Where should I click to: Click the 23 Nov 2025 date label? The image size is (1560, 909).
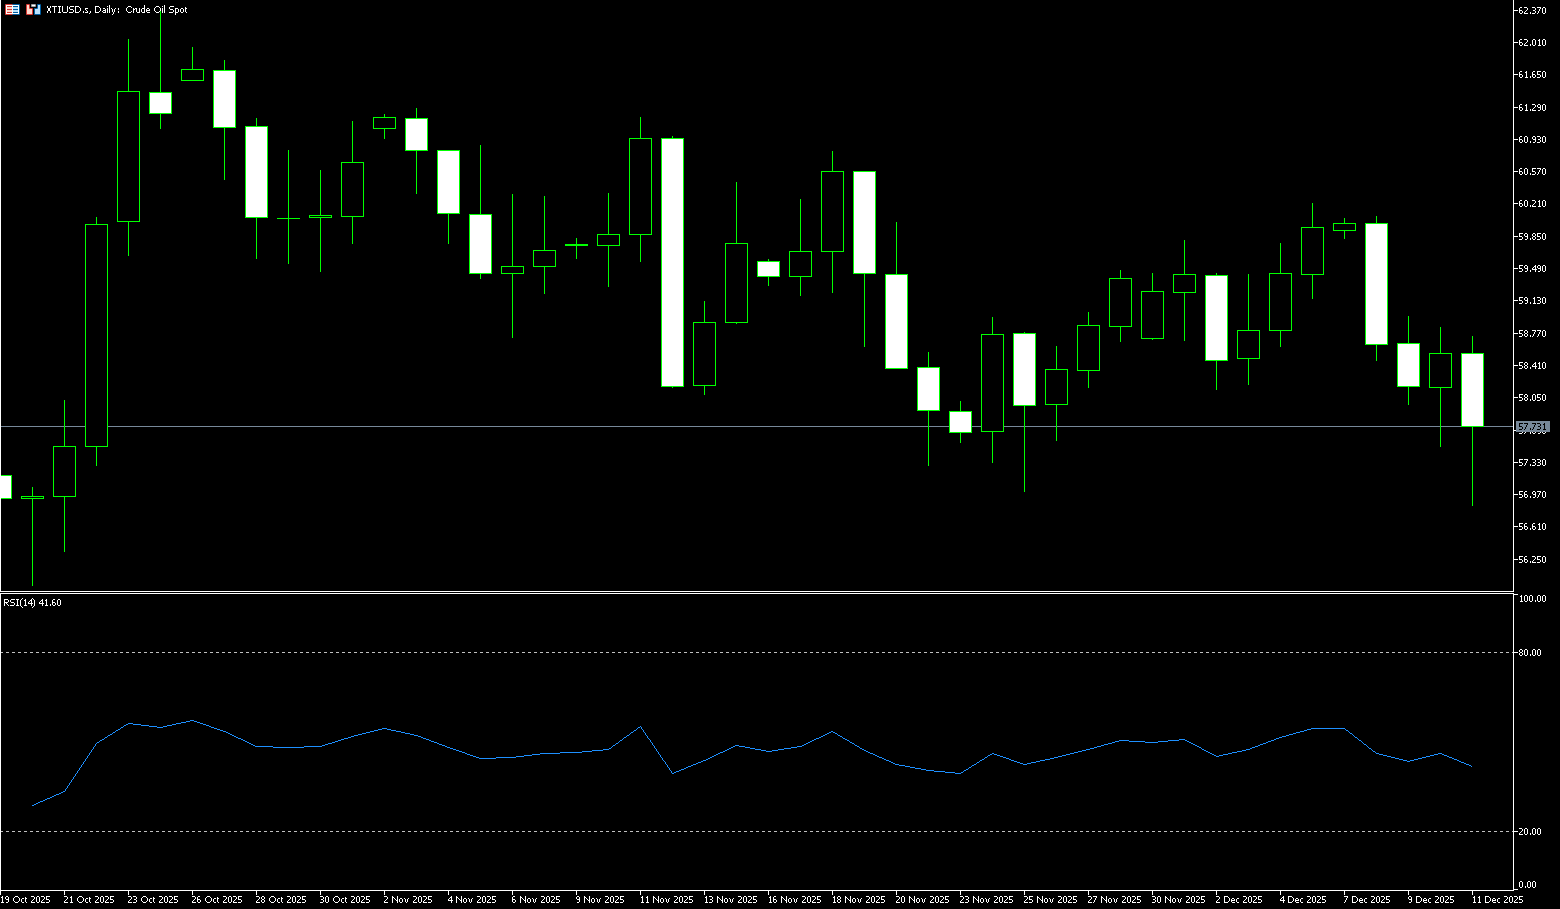[986, 900]
